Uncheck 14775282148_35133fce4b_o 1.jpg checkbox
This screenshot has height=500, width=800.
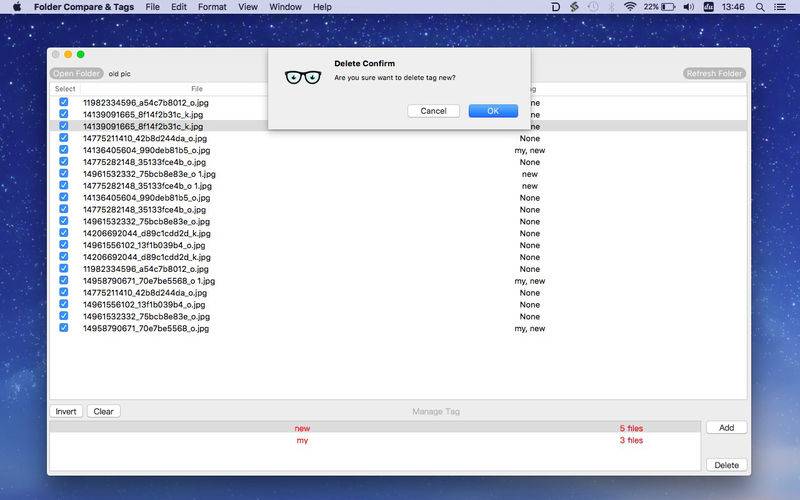pos(64,185)
